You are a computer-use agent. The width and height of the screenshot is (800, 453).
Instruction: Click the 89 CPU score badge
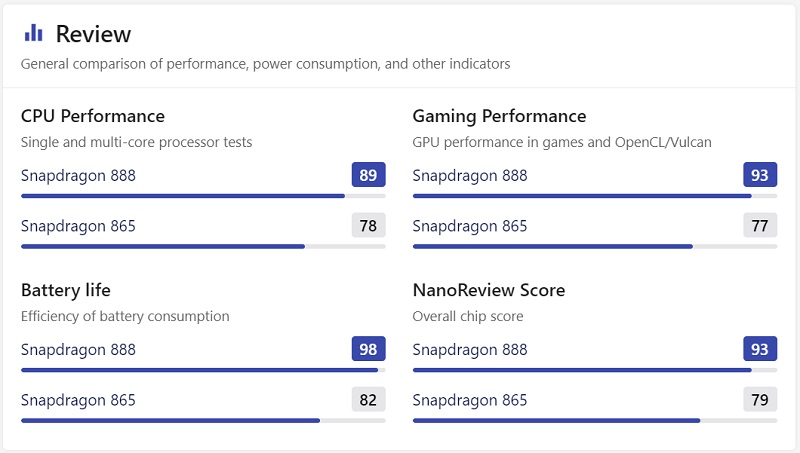pyautogui.click(x=368, y=176)
